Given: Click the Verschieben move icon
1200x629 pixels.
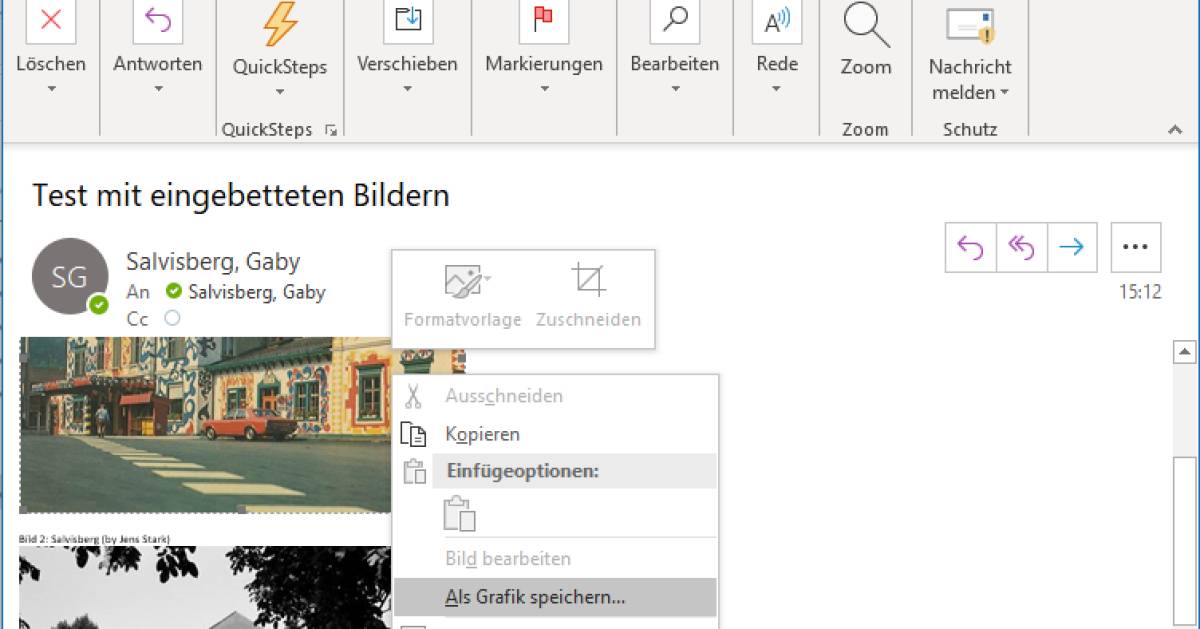Looking at the screenshot, I should tap(408, 21).
